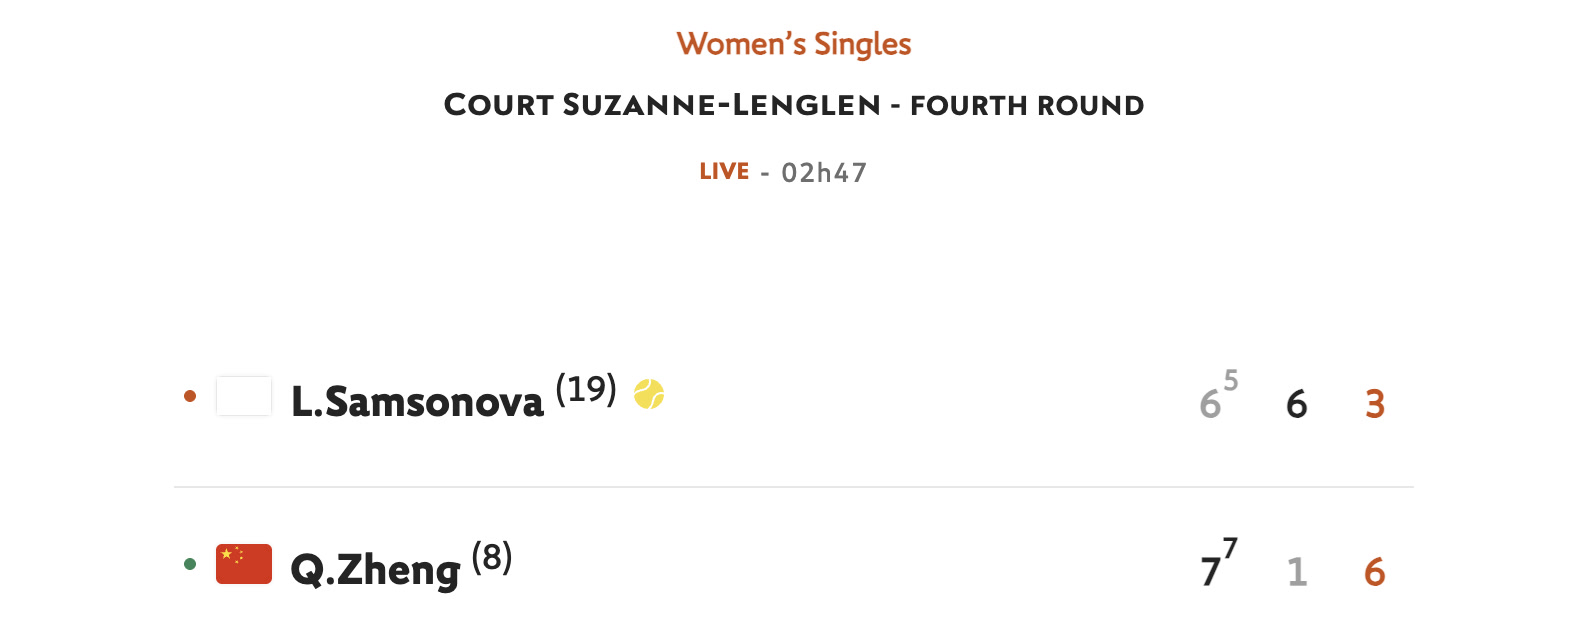The image size is (1576, 632).
Task: Click the yellow tennis ball serve icon
Action: click(649, 394)
